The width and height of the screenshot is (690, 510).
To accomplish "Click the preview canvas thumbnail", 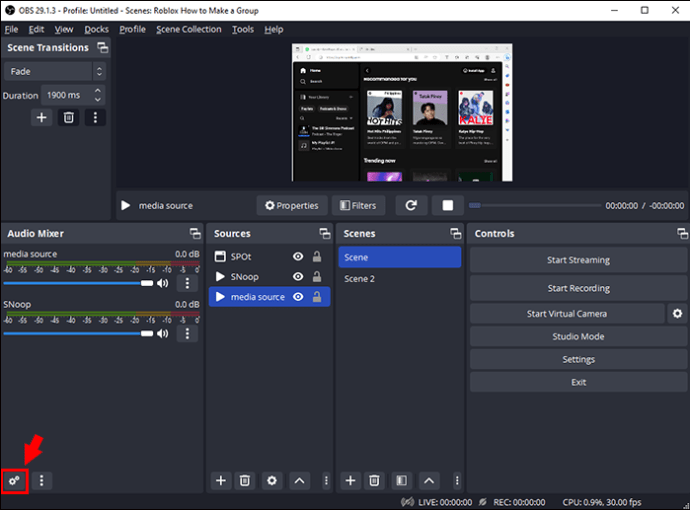I will tap(402, 112).
